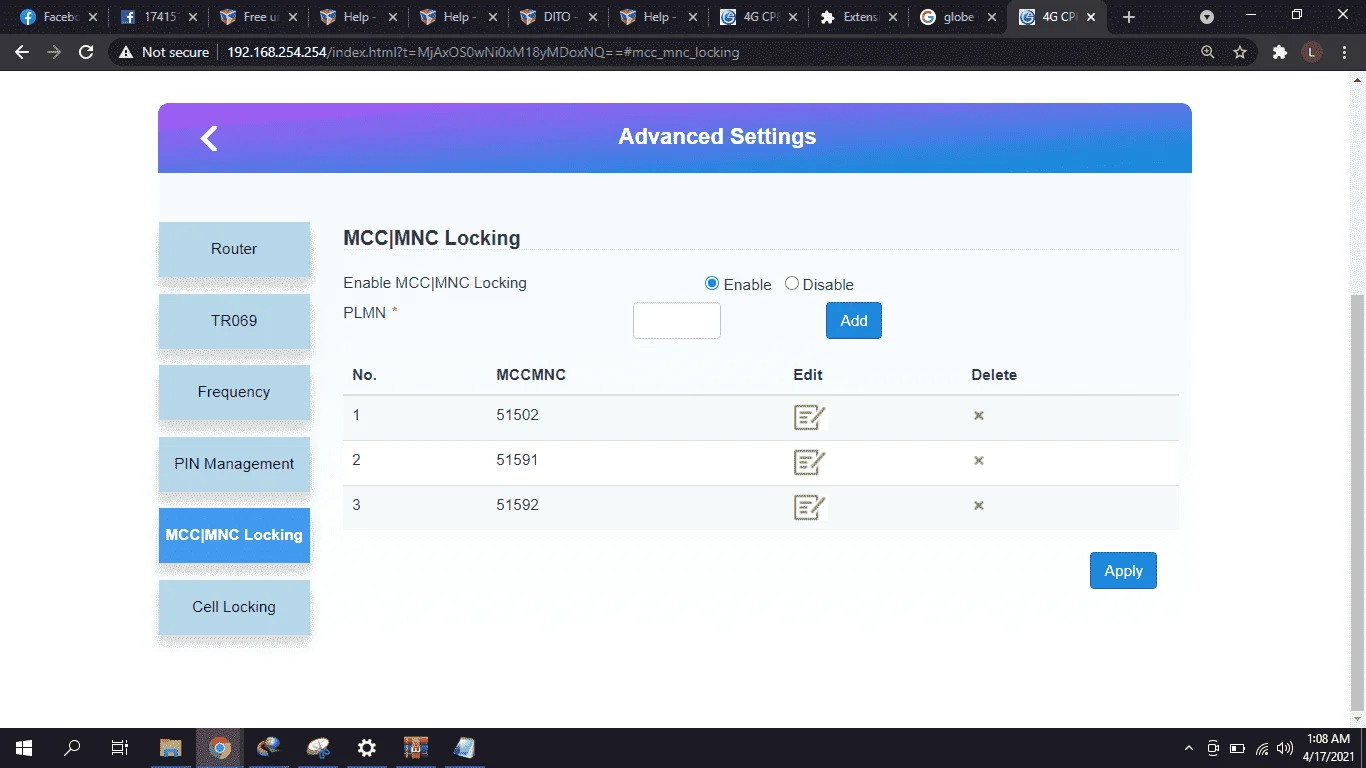This screenshot has width=1366, height=768.
Task: Open the Windows Start menu
Action: point(24,748)
